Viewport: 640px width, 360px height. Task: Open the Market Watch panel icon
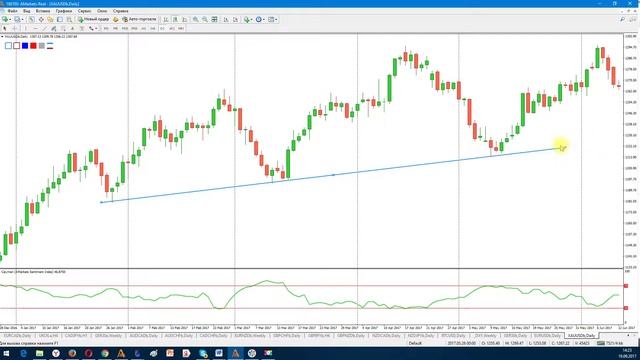click(x=31, y=19)
